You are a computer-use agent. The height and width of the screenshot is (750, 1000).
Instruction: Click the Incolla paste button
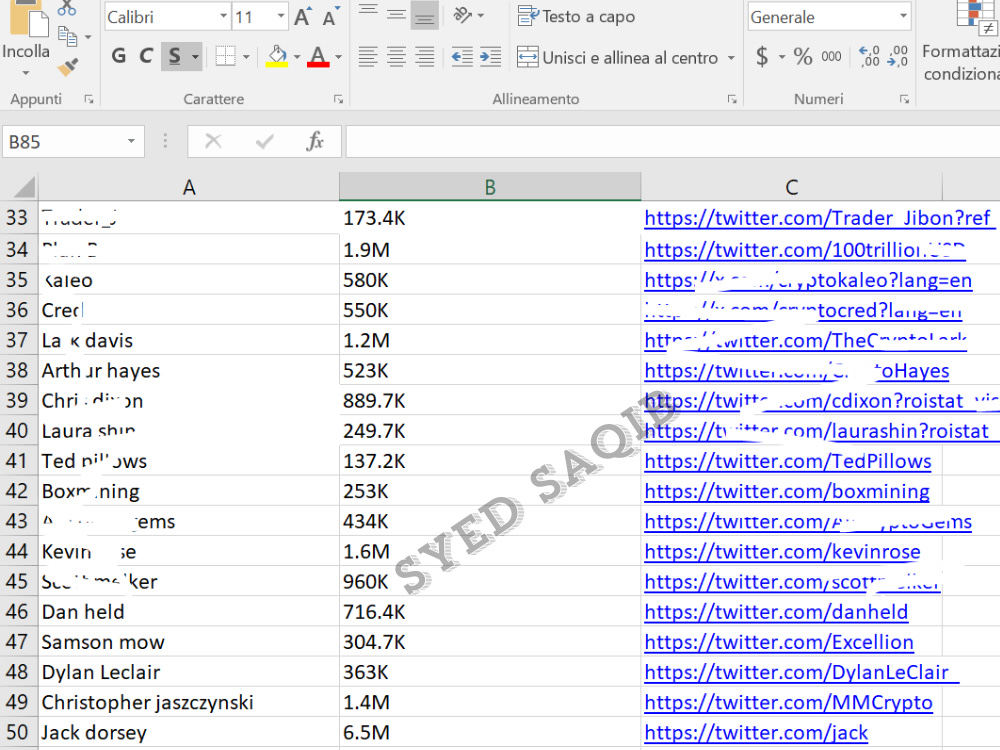pyautogui.click(x=26, y=31)
